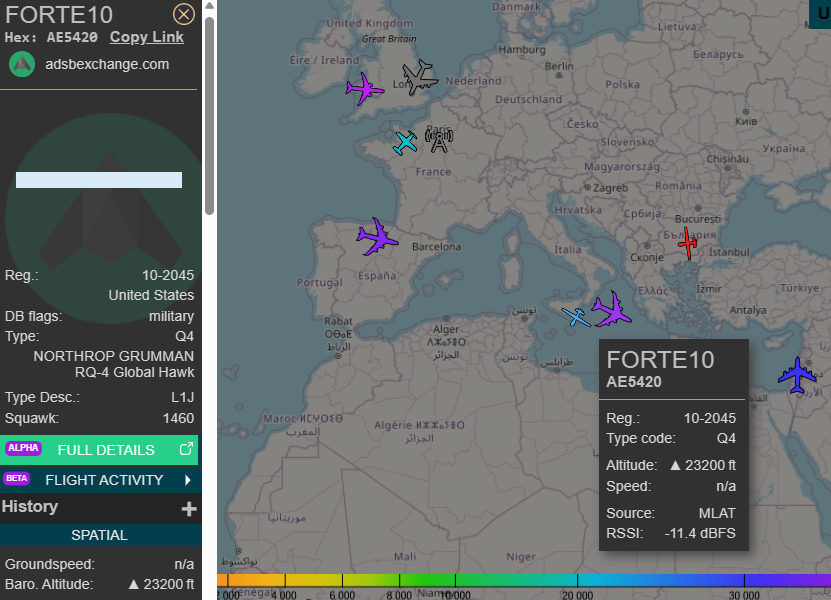Expand the FLIGHT ACTIVITY arrow

tap(188, 480)
